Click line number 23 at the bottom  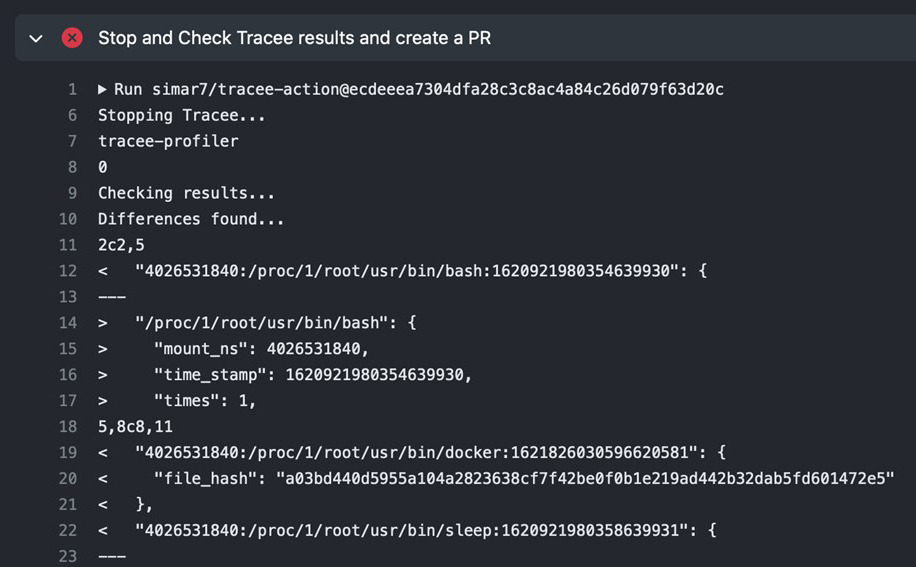click(x=68, y=556)
